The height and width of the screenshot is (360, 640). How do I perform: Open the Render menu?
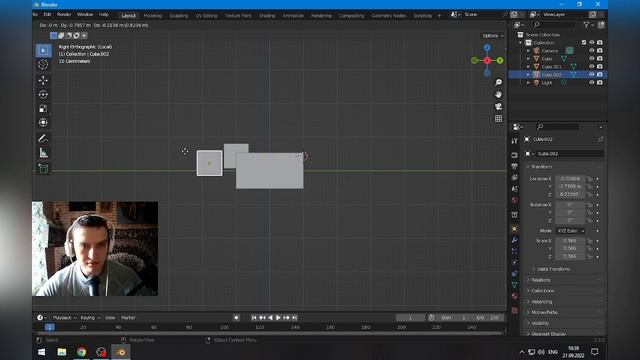pos(64,15)
